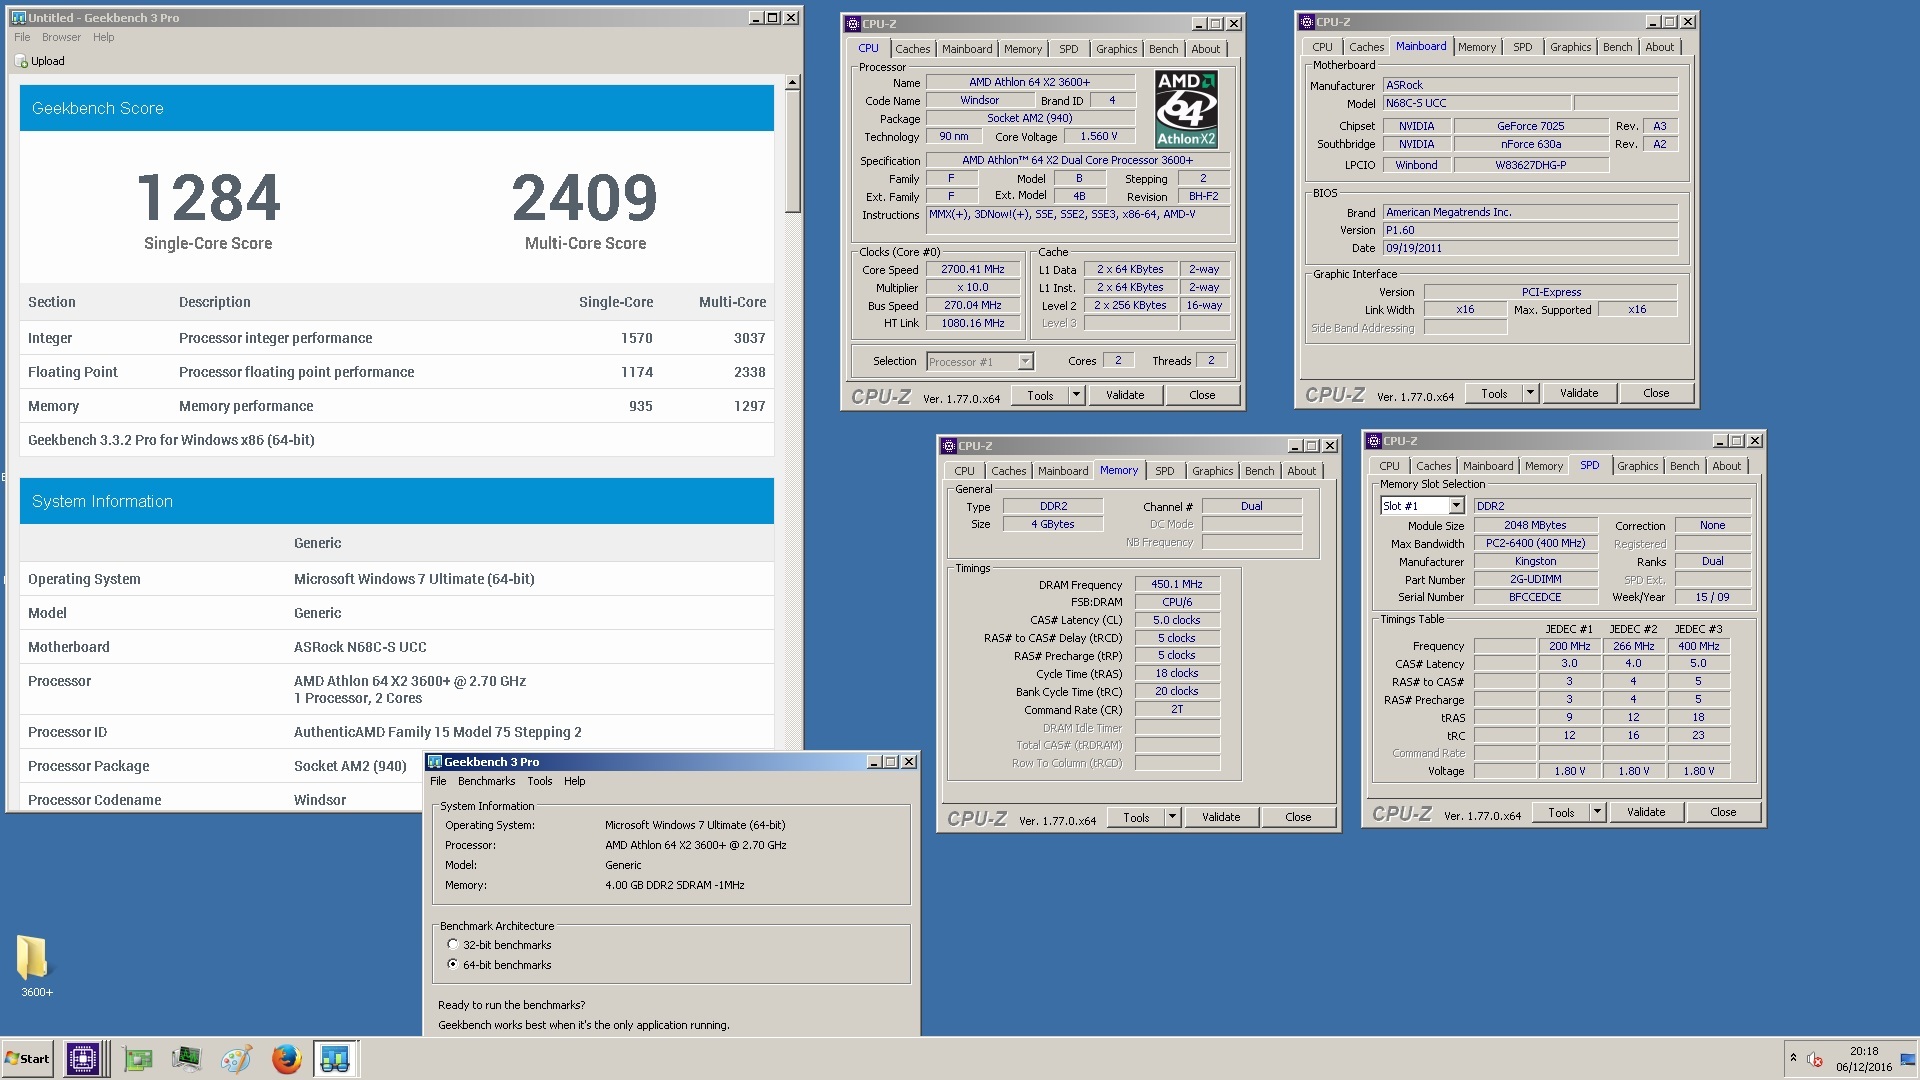
Task: Click the CPU-Z Memory window title icon
Action: pyautogui.click(x=949, y=446)
